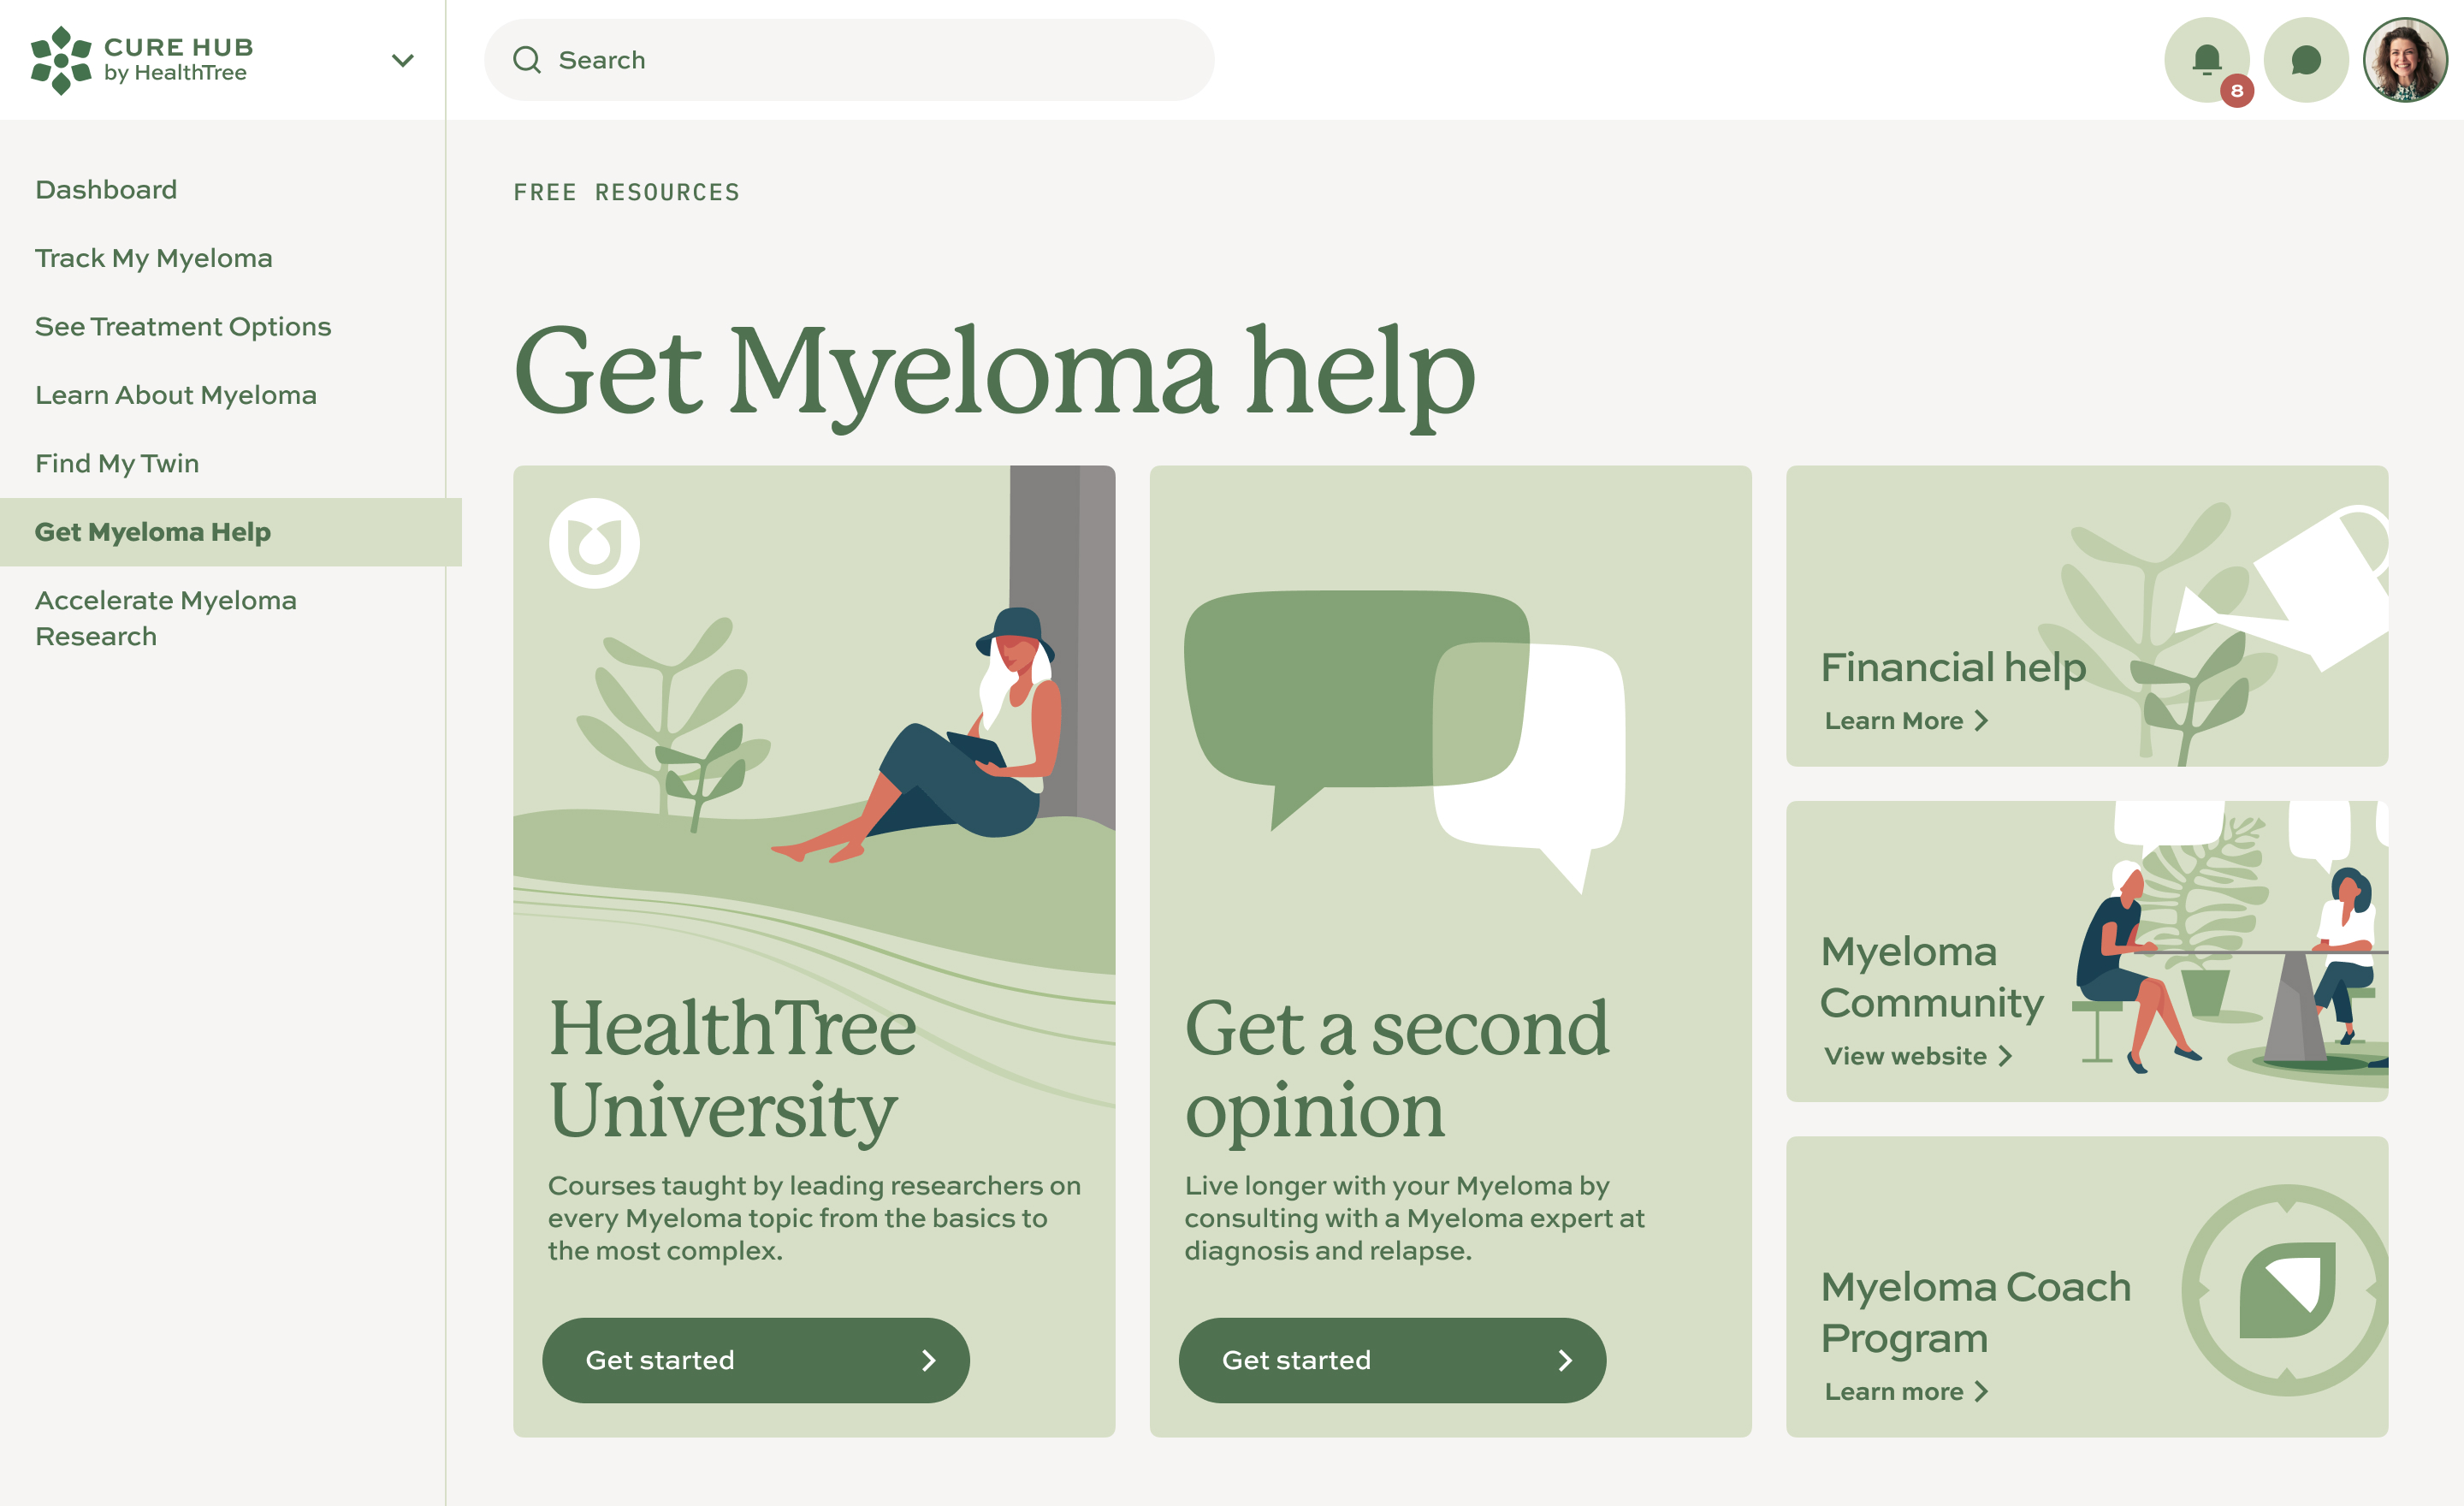Focus the Search input field

coord(849,60)
